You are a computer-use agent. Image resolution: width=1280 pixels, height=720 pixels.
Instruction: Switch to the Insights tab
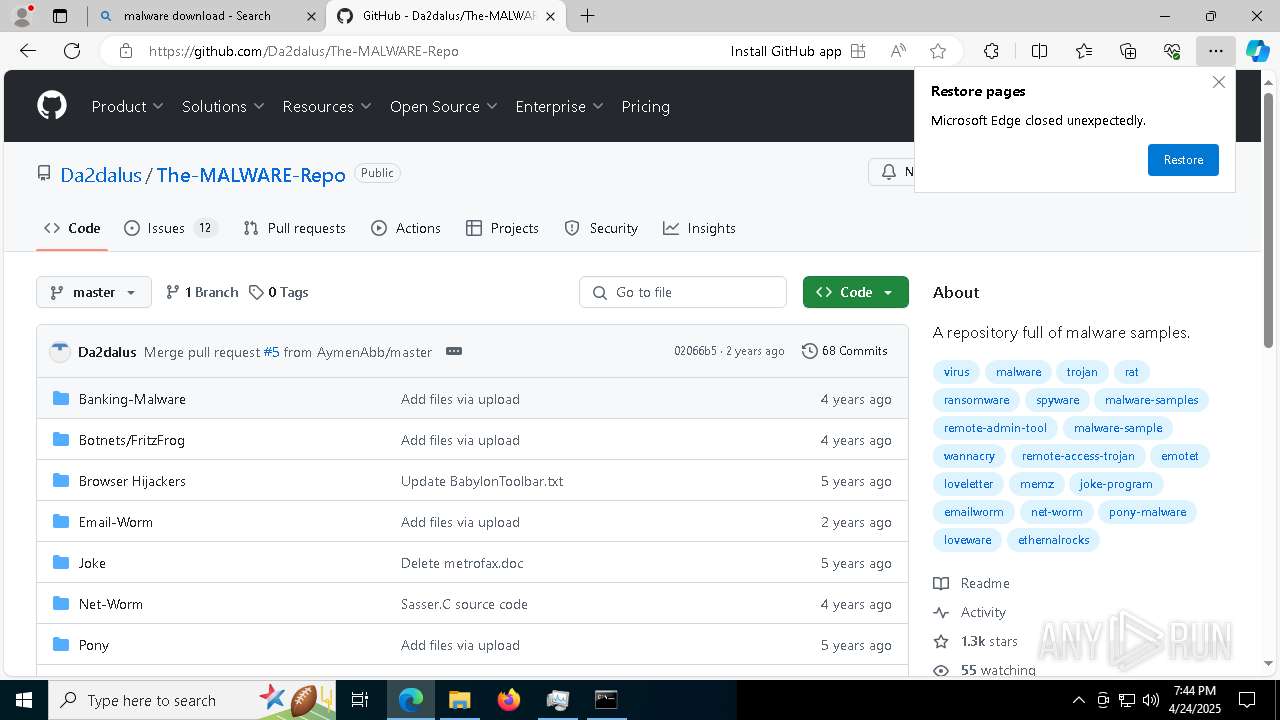(x=699, y=228)
